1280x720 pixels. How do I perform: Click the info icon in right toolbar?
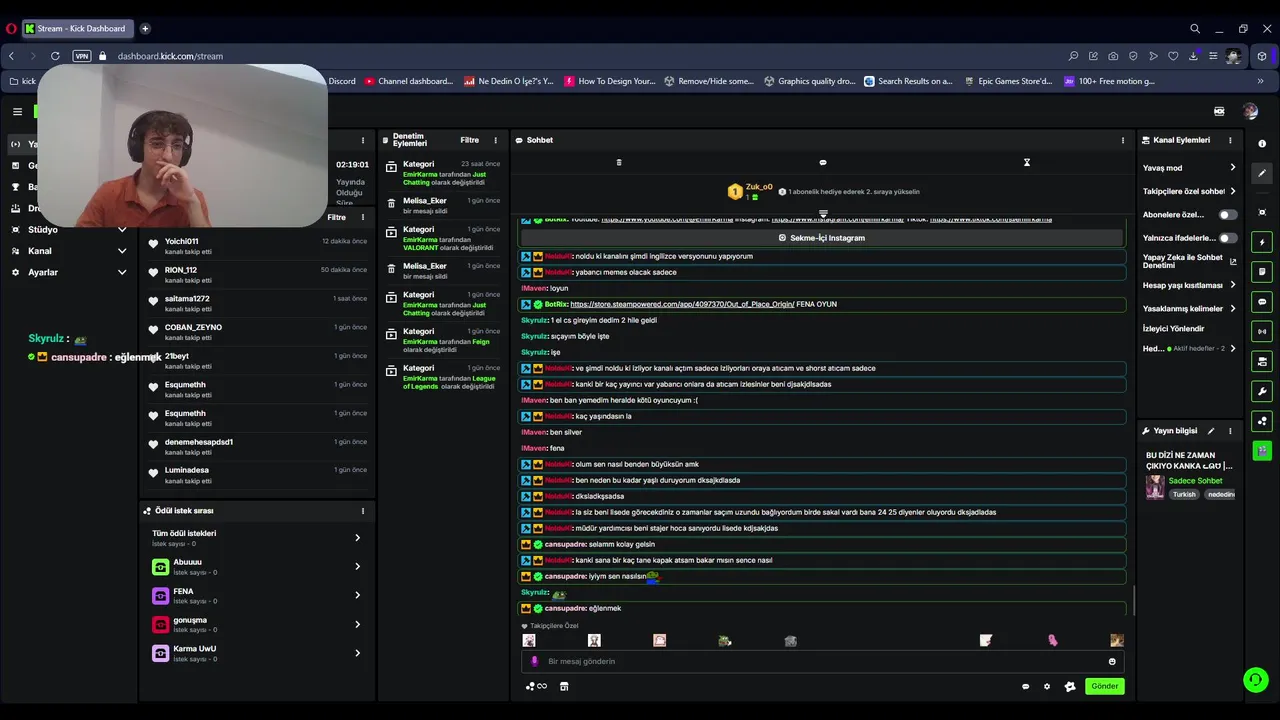tap(1262, 144)
